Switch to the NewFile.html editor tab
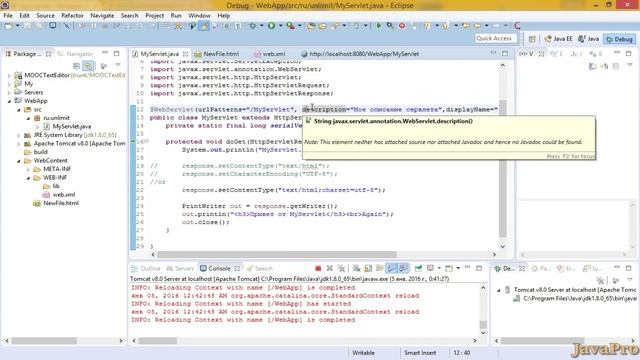 217,54
